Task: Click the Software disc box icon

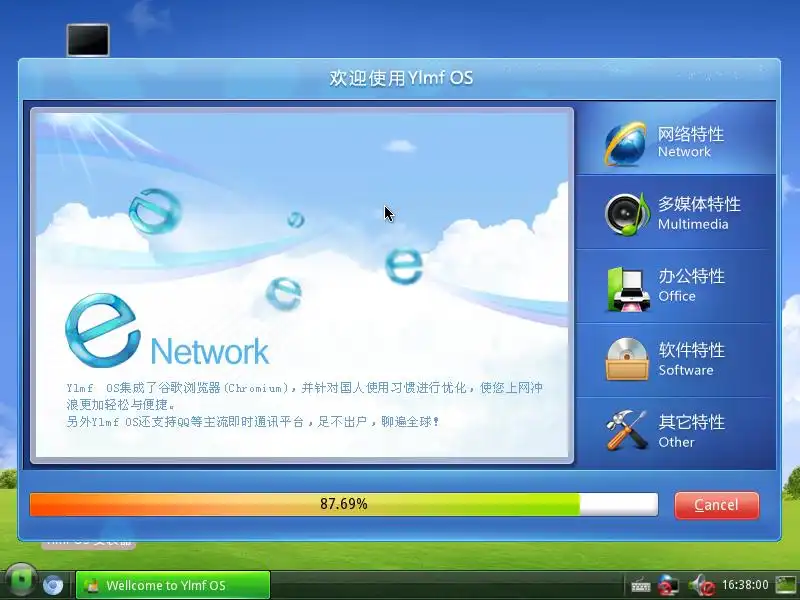Action: tap(627, 359)
